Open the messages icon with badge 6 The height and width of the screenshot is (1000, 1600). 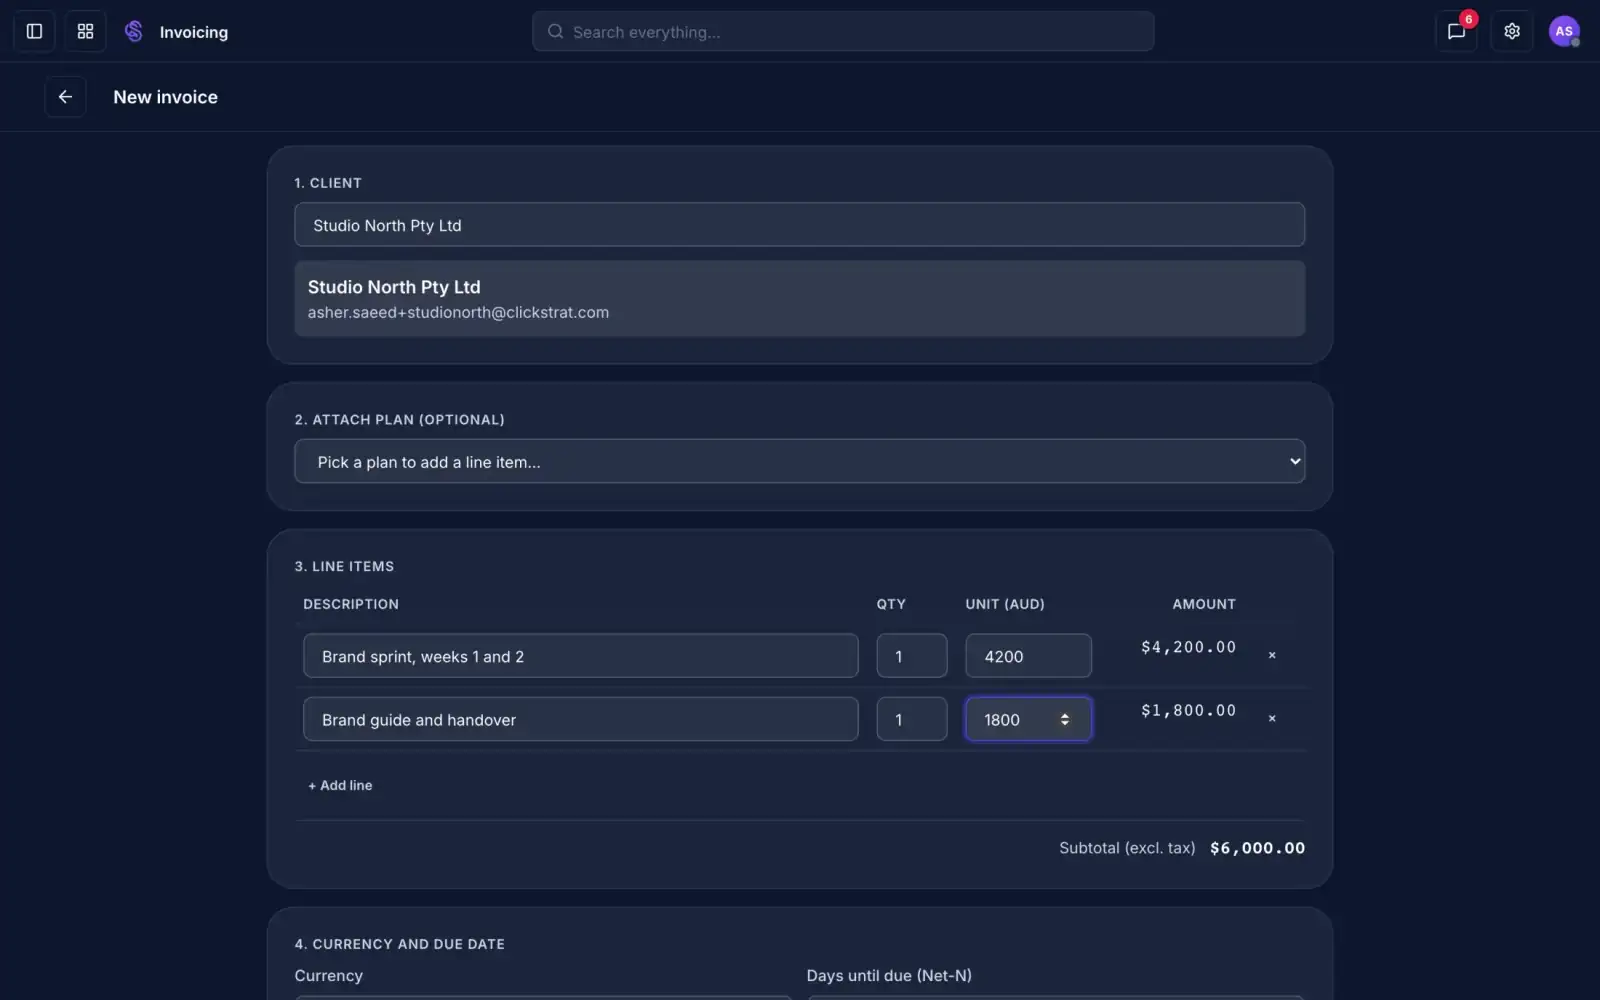(1456, 31)
